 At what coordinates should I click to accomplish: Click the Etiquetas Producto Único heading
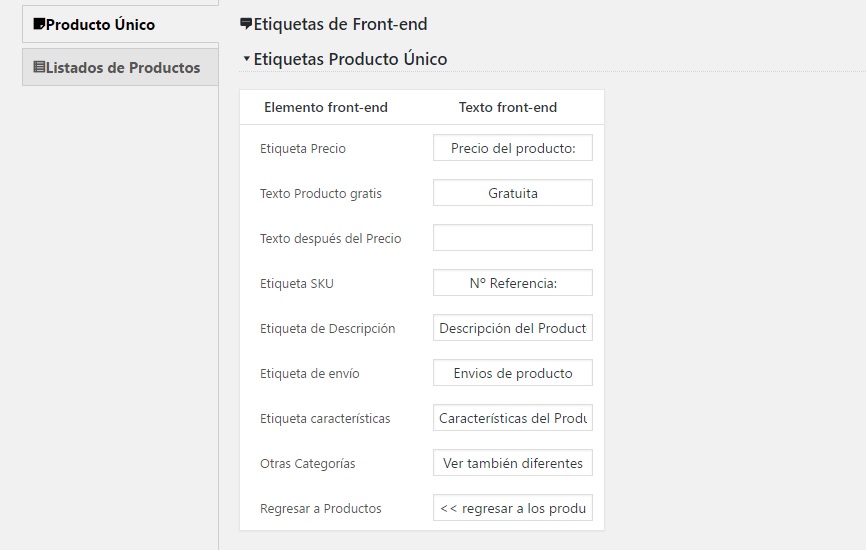(x=350, y=59)
